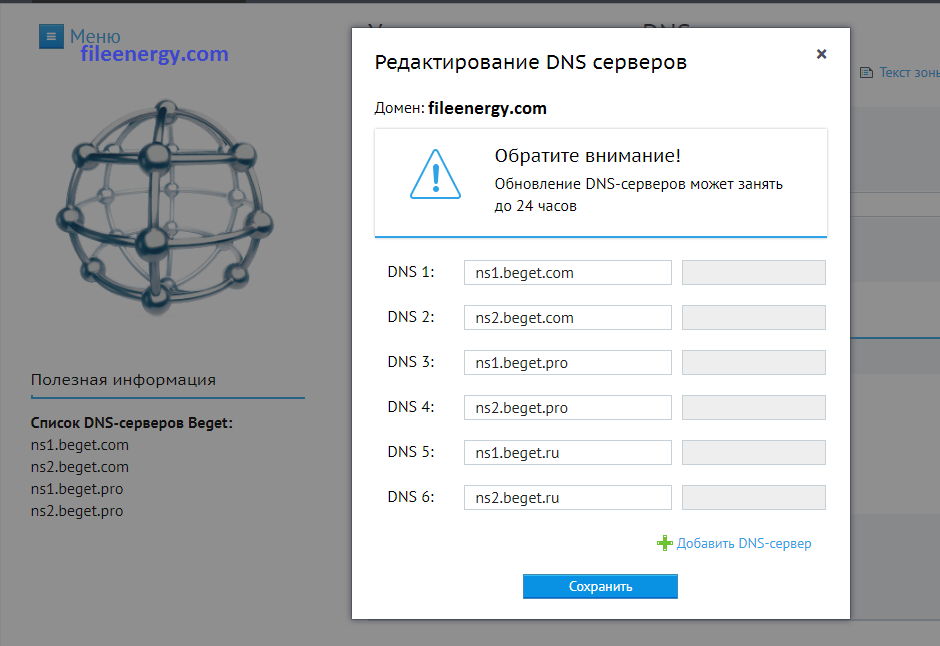940x646 pixels.
Task: Click the Меню label
Action: pos(95,36)
